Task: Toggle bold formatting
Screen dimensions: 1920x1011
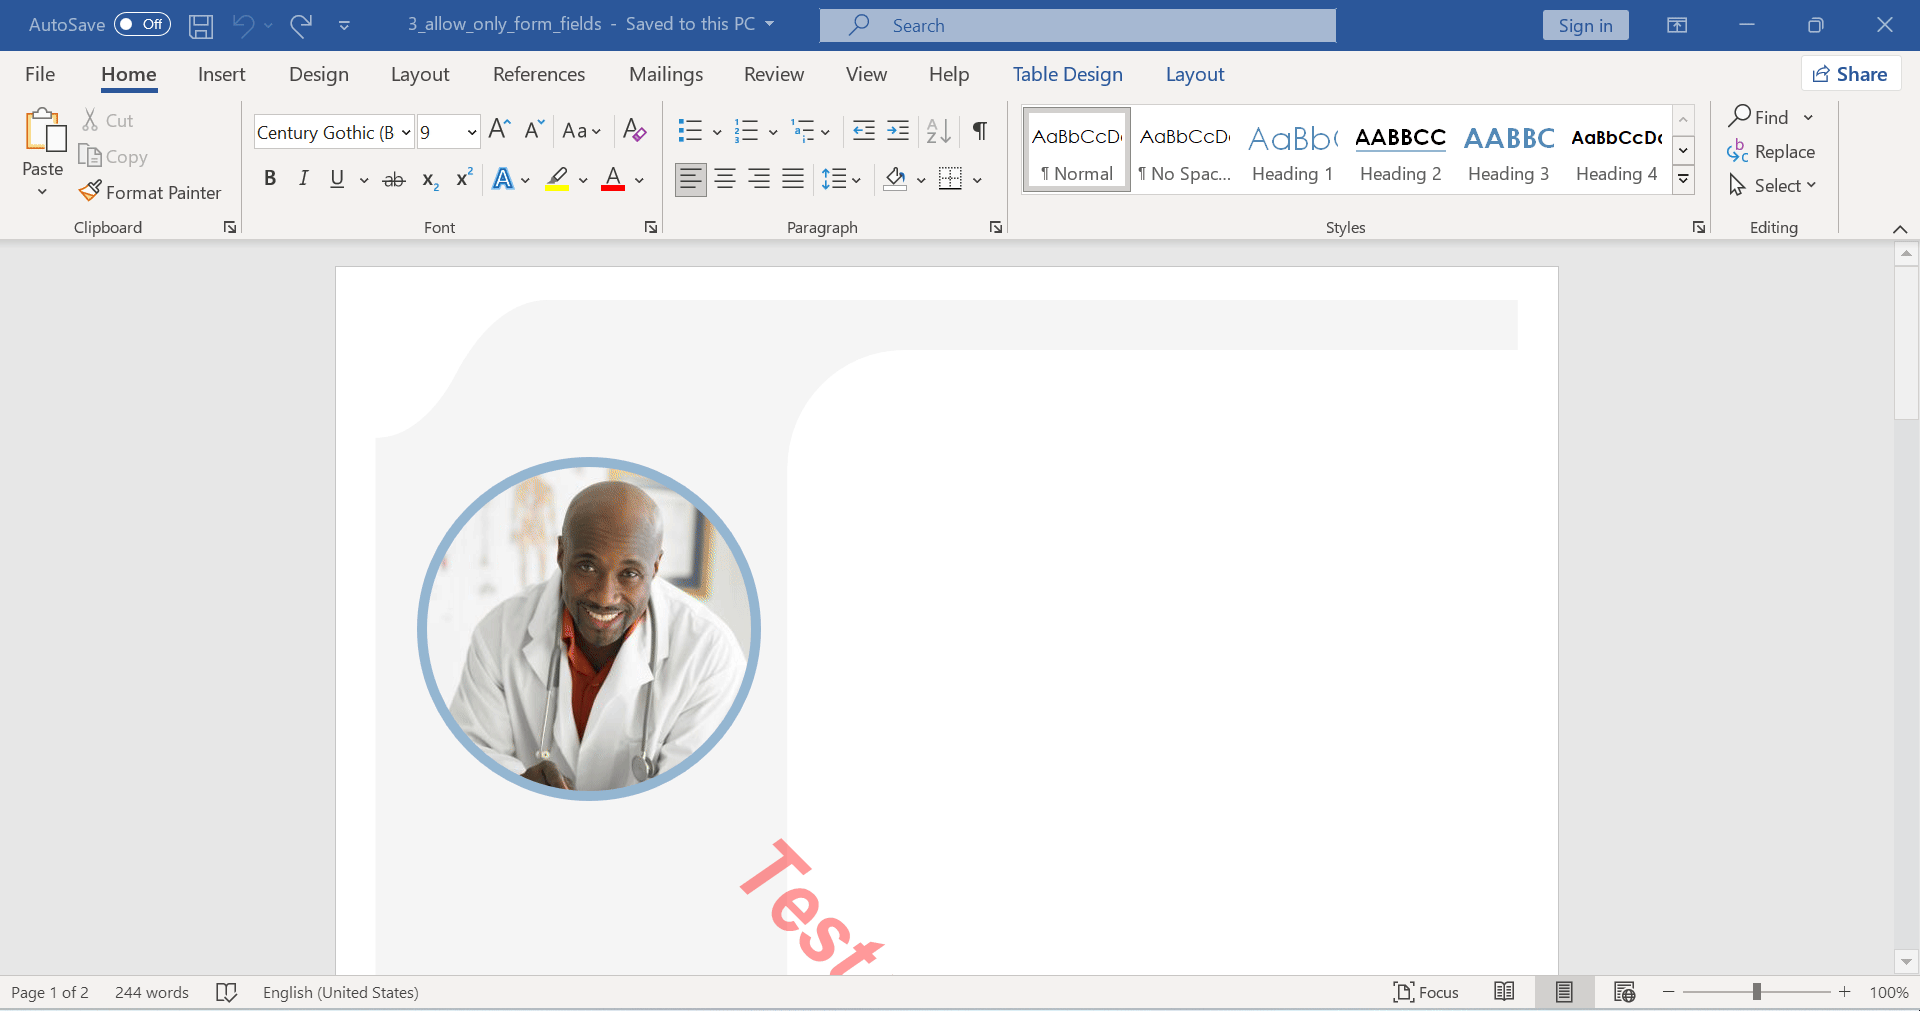Action: click(270, 178)
